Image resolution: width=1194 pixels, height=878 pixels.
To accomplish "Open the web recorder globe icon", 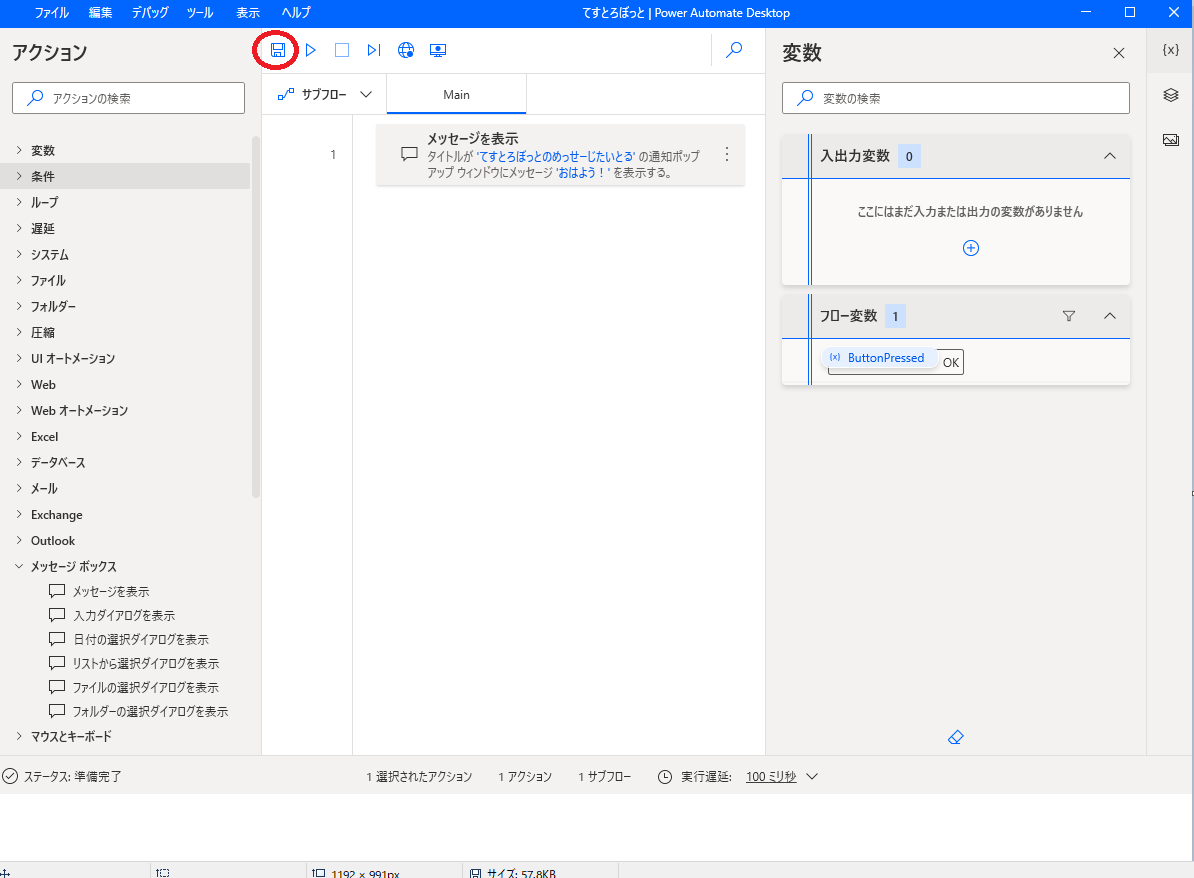I will pos(405,50).
